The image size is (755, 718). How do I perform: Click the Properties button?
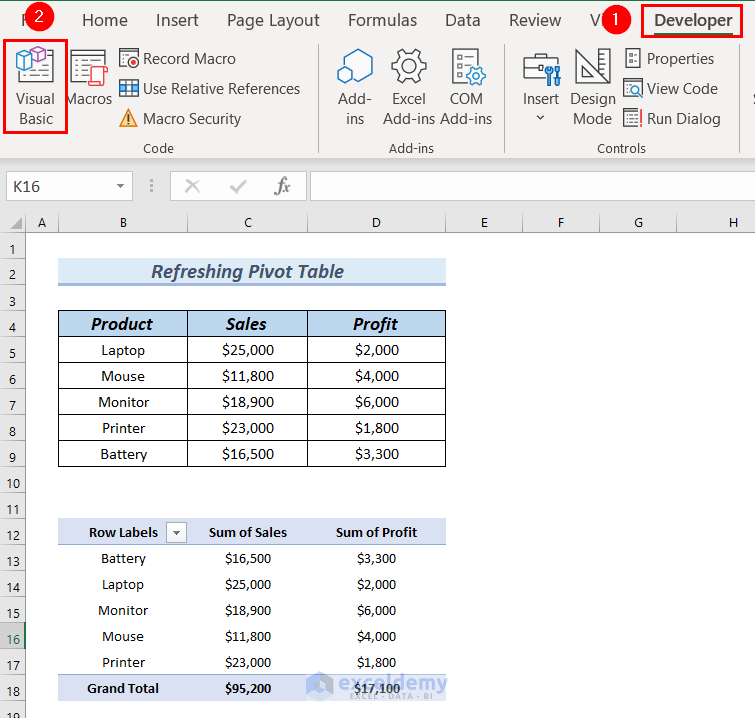point(669,59)
